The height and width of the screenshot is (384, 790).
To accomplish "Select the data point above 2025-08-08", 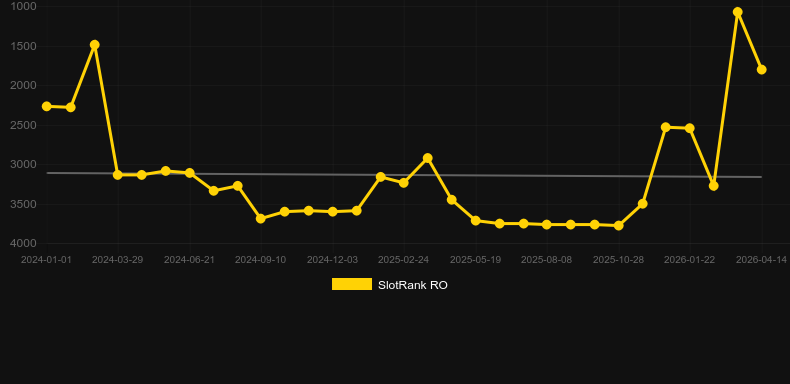I will [547, 224].
